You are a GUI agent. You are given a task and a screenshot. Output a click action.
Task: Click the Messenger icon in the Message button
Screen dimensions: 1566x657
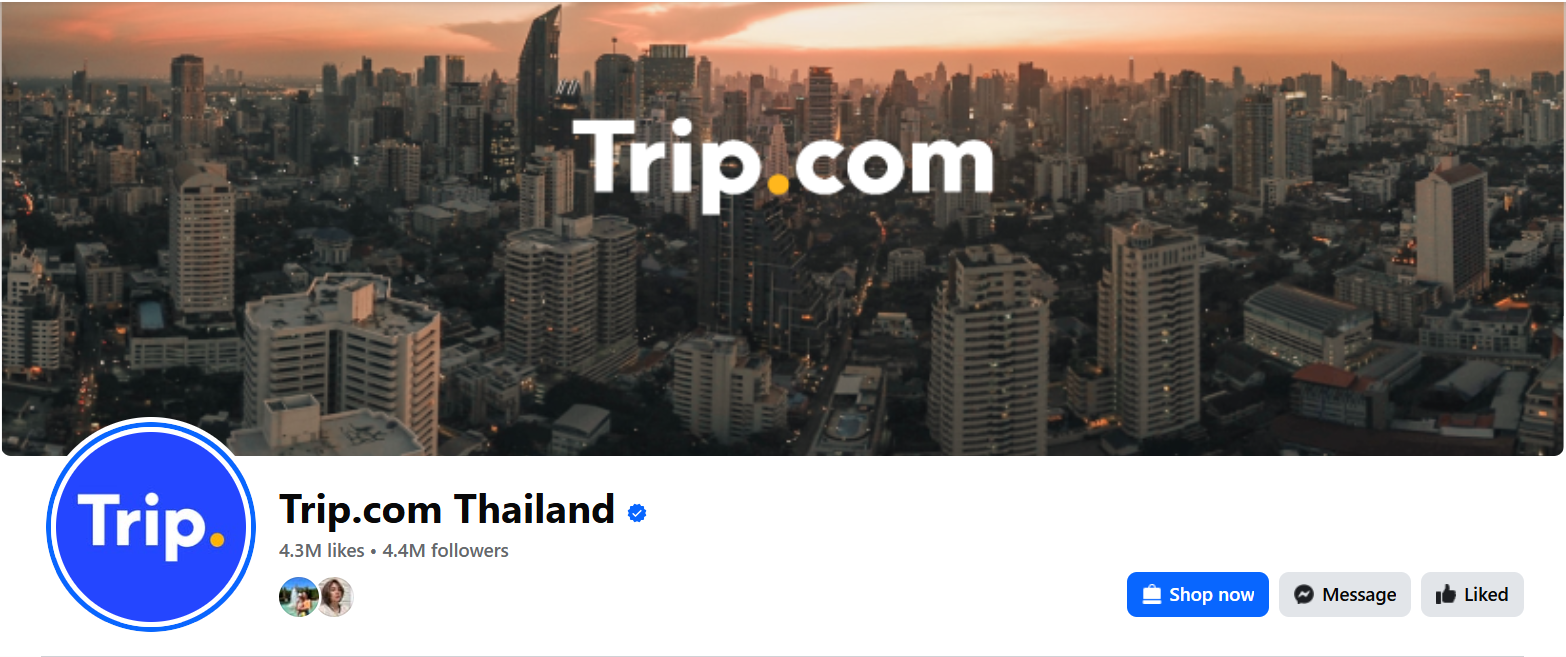click(1303, 594)
